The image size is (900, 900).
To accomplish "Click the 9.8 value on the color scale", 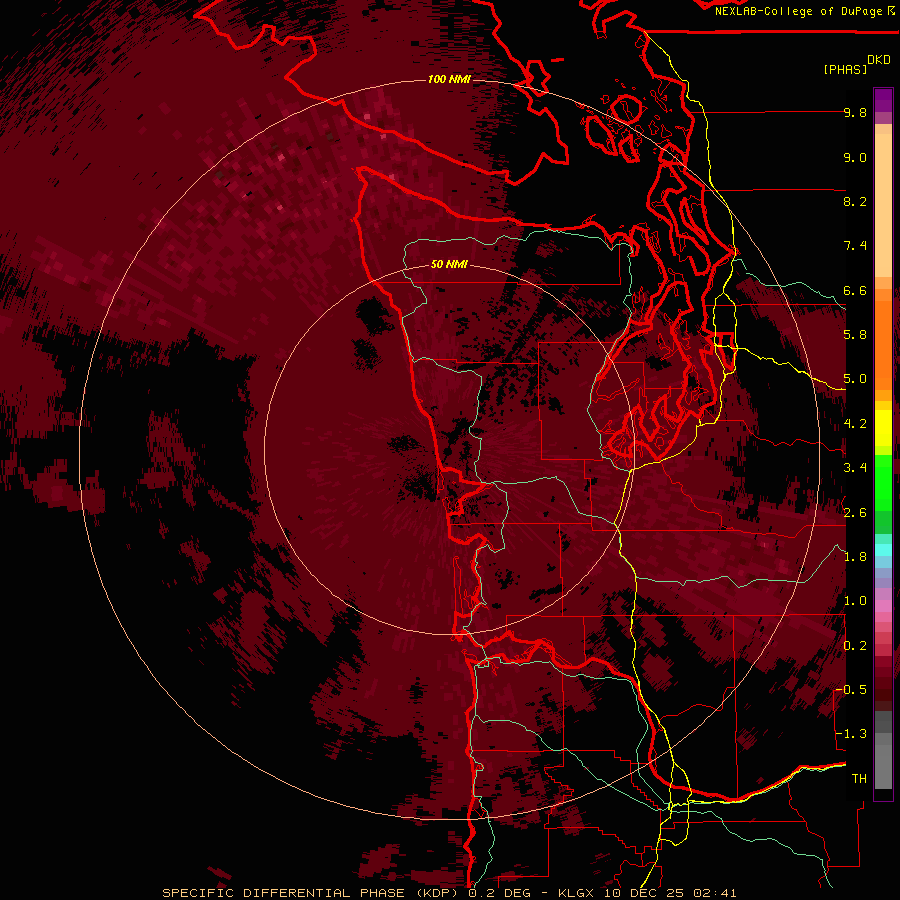I will click(855, 113).
